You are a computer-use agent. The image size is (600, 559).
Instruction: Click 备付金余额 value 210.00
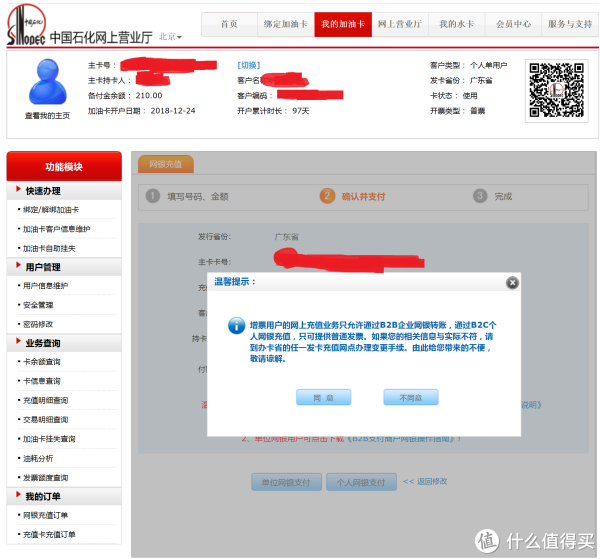pyautogui.click(x=149, y=96)
